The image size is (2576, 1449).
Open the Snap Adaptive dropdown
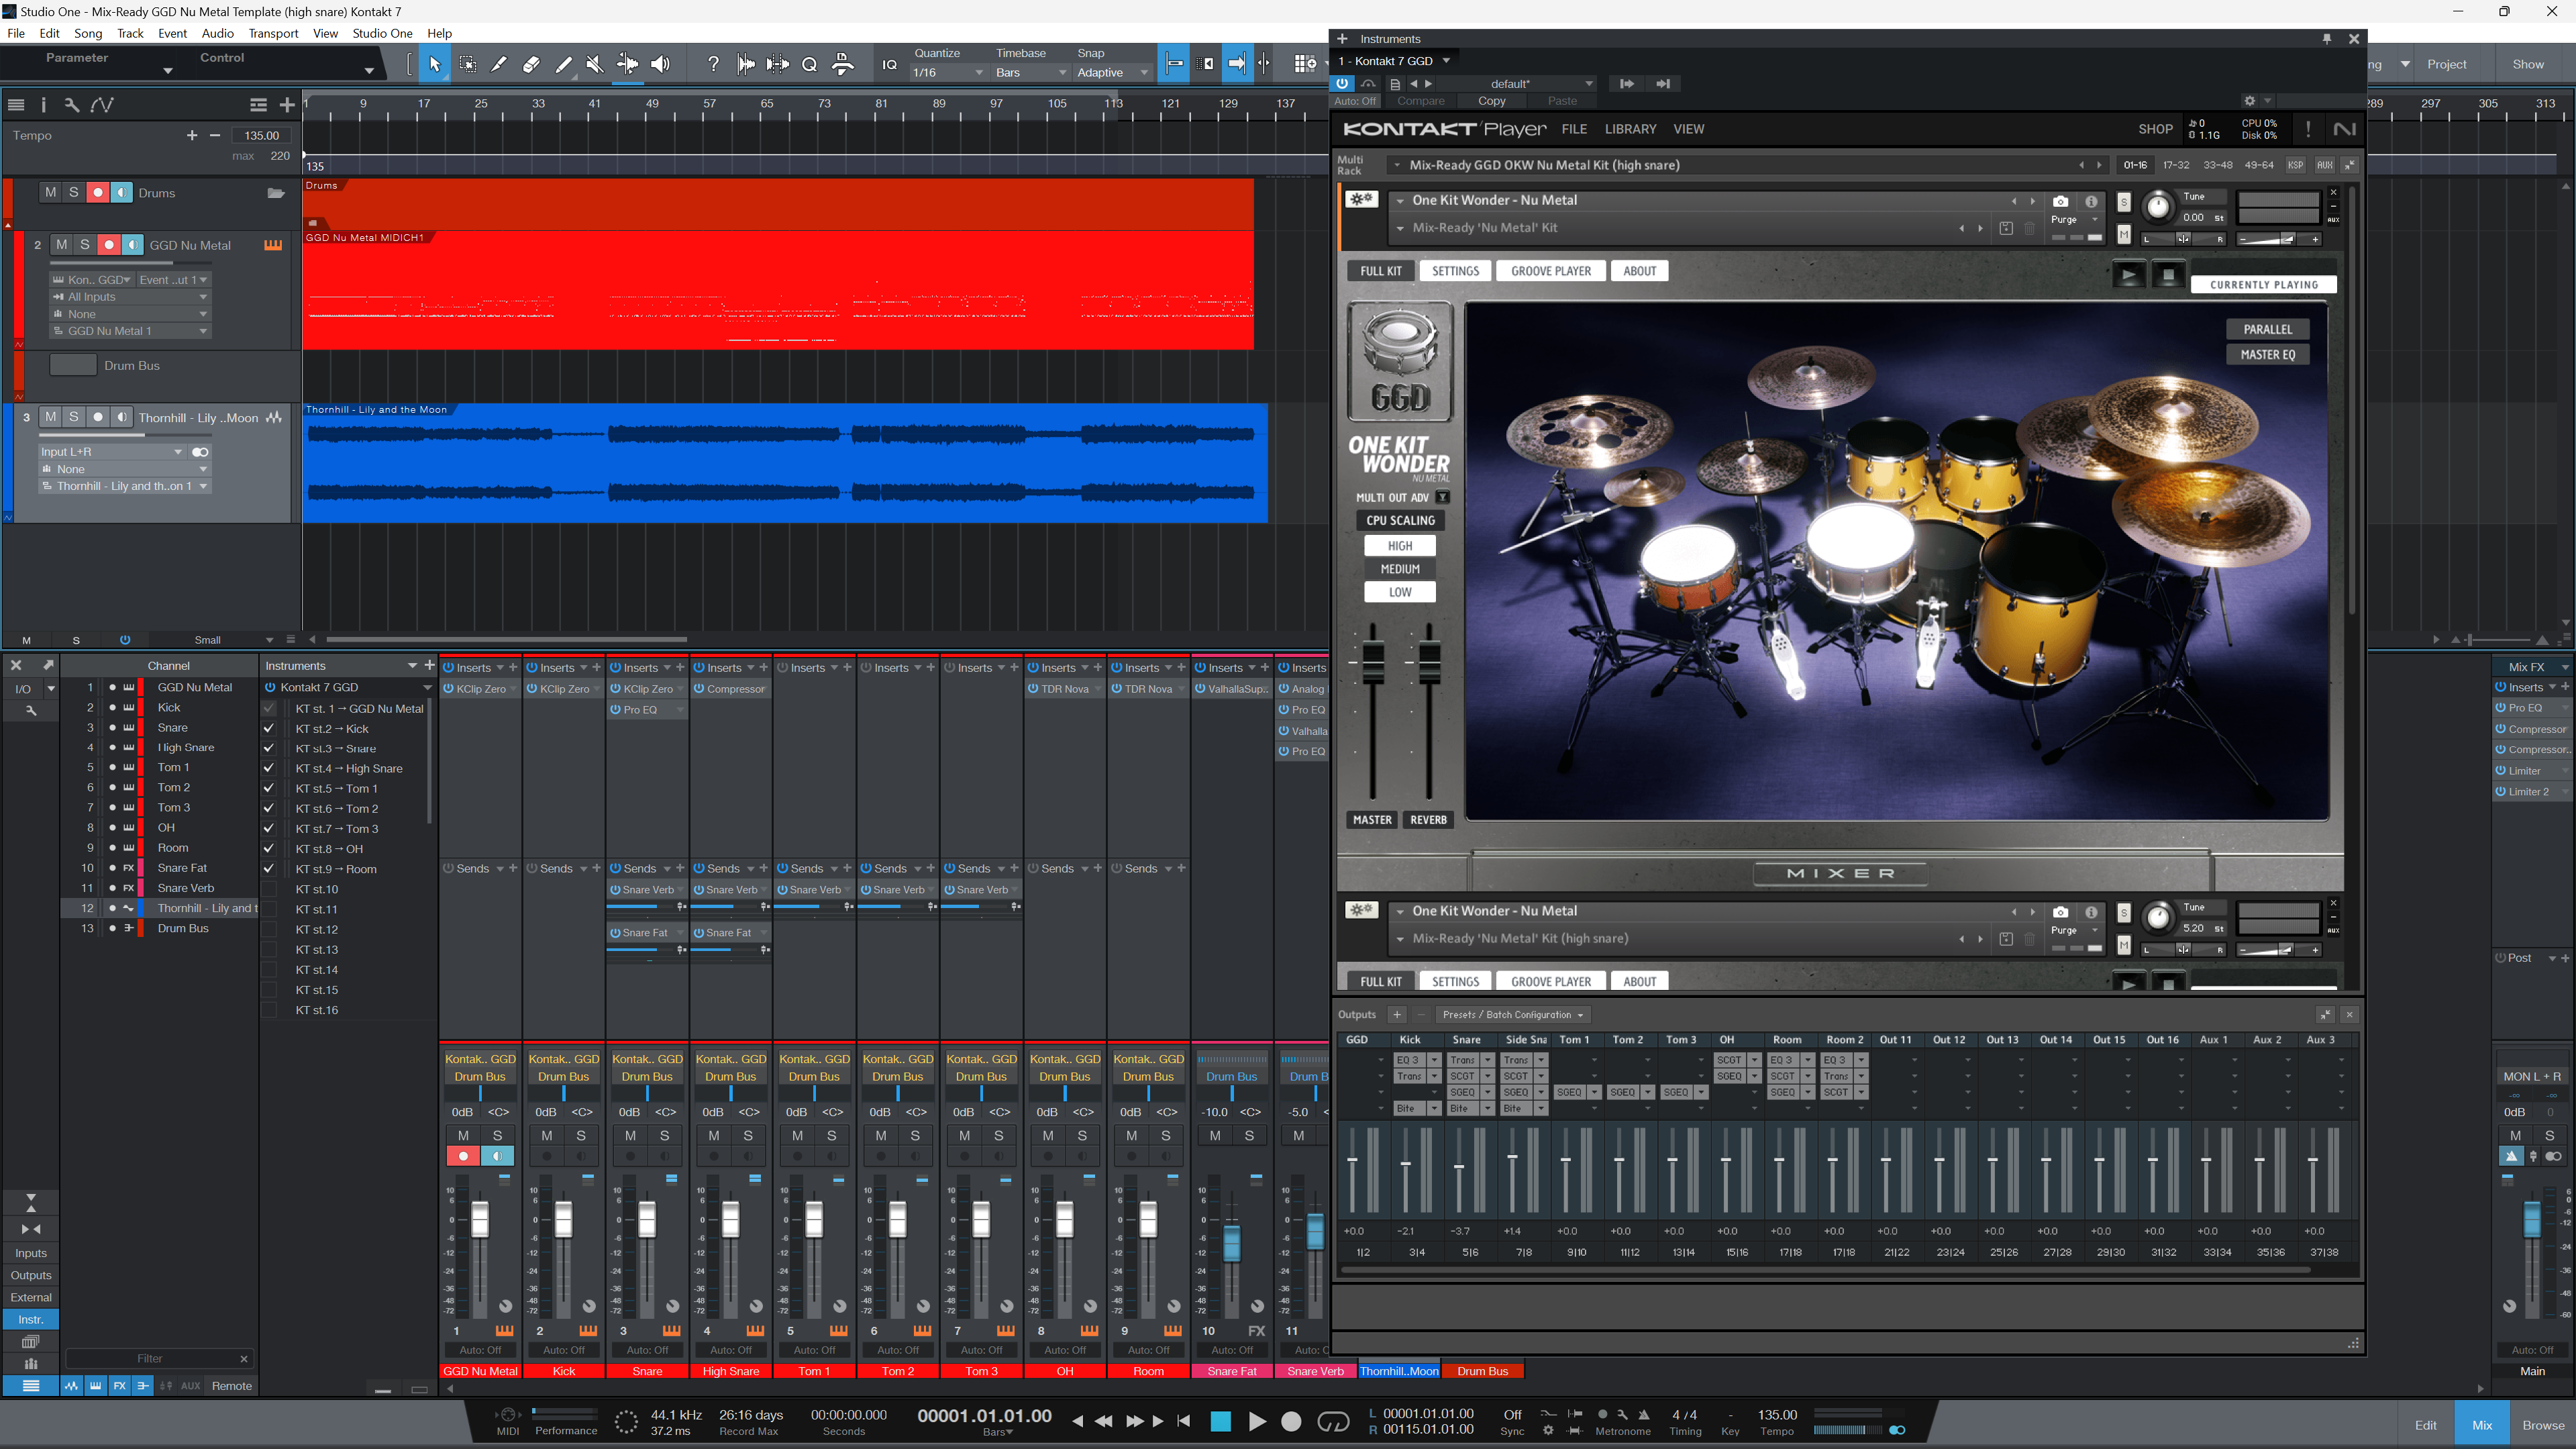[x=1112, y=73]
